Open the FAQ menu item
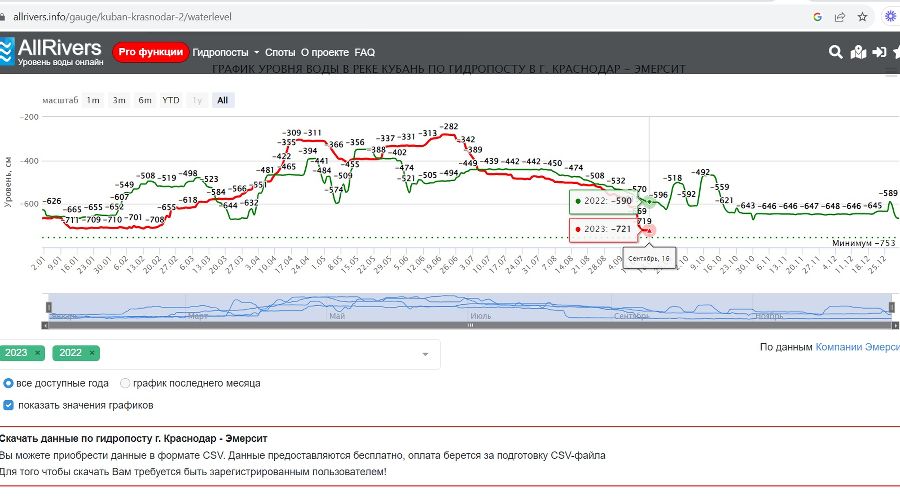The image size is (900, 500). point(365,52)
